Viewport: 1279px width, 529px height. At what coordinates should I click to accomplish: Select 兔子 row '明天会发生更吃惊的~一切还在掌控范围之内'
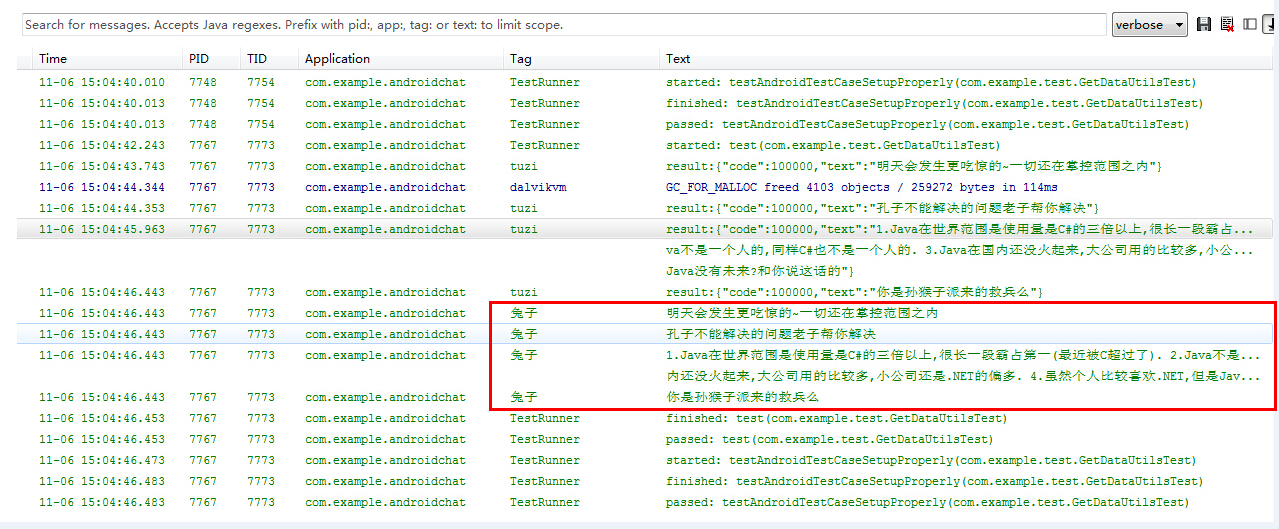[x=802, y=314]
